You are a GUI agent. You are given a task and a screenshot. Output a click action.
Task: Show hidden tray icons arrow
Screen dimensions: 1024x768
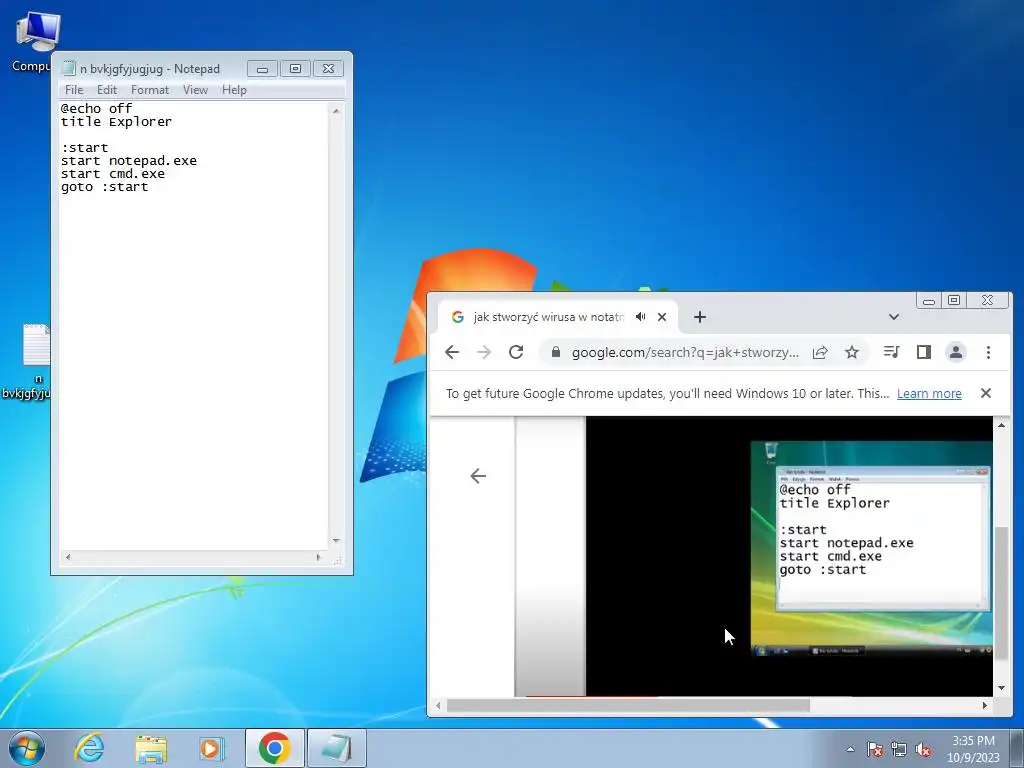[850, 749]
